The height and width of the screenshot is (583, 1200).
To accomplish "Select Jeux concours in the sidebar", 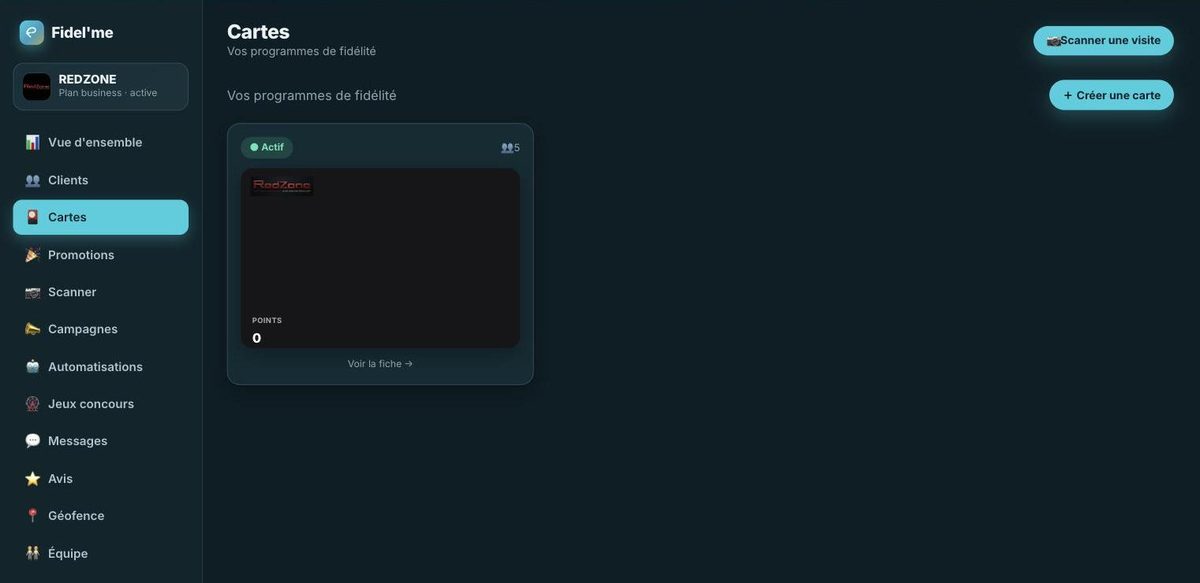I will click(101, 404).
